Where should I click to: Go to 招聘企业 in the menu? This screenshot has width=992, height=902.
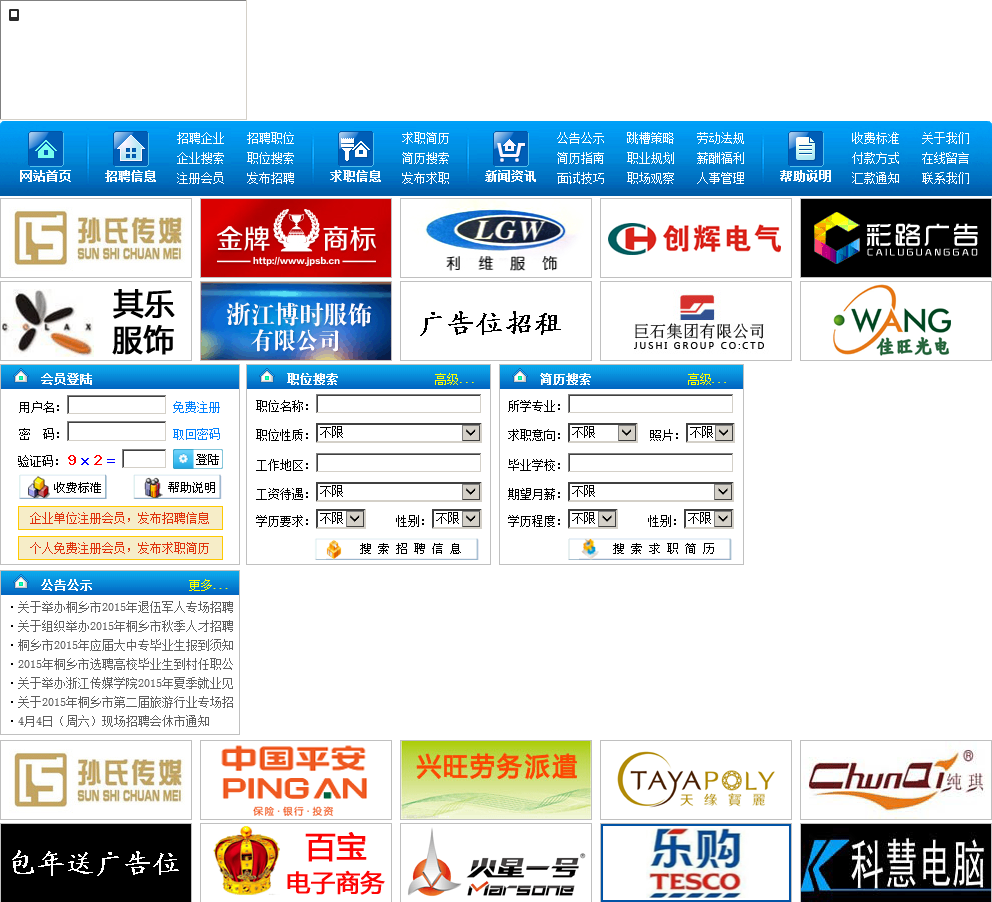click(201, 139)
